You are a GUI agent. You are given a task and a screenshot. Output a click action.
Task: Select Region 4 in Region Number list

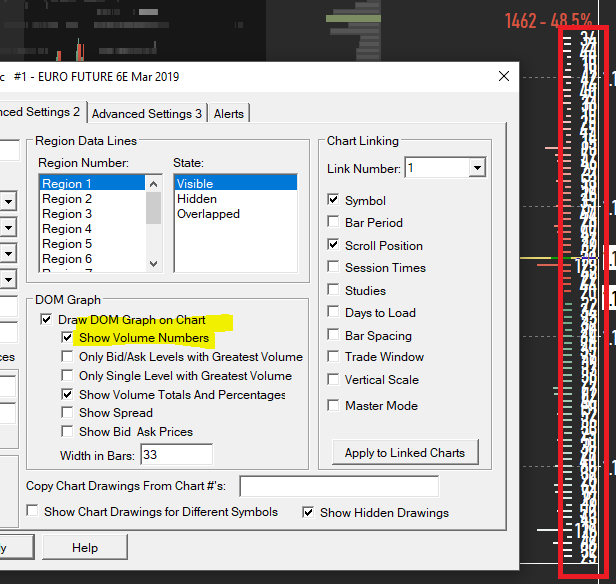(x=92, y=229)
